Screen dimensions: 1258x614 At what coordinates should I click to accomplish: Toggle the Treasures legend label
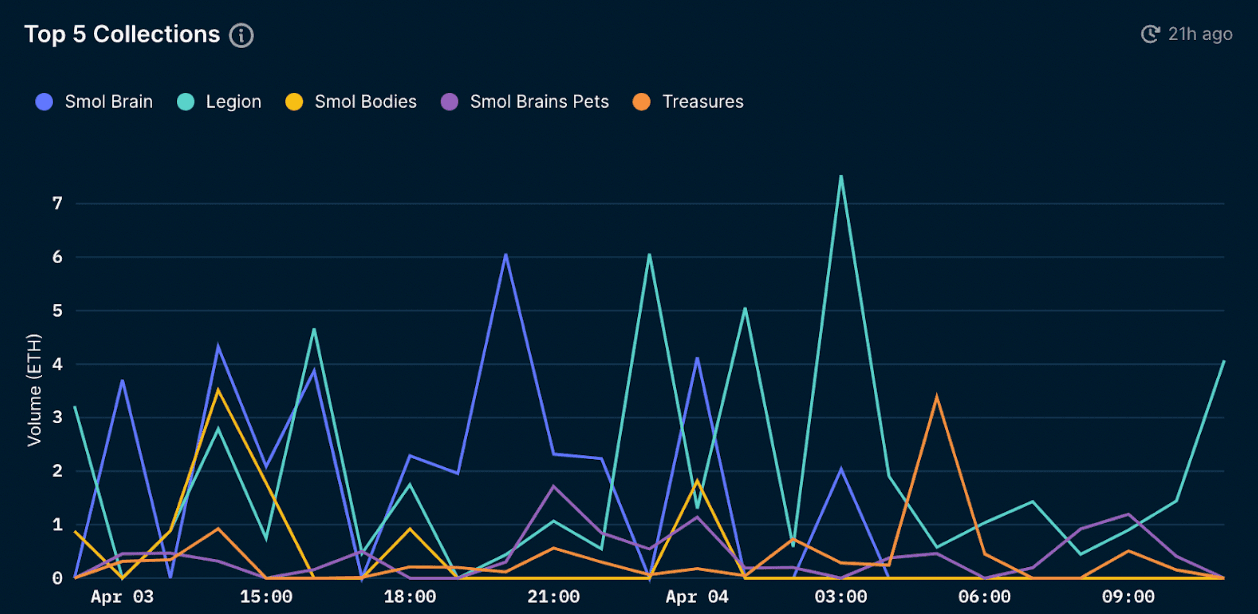pos(702,102)
